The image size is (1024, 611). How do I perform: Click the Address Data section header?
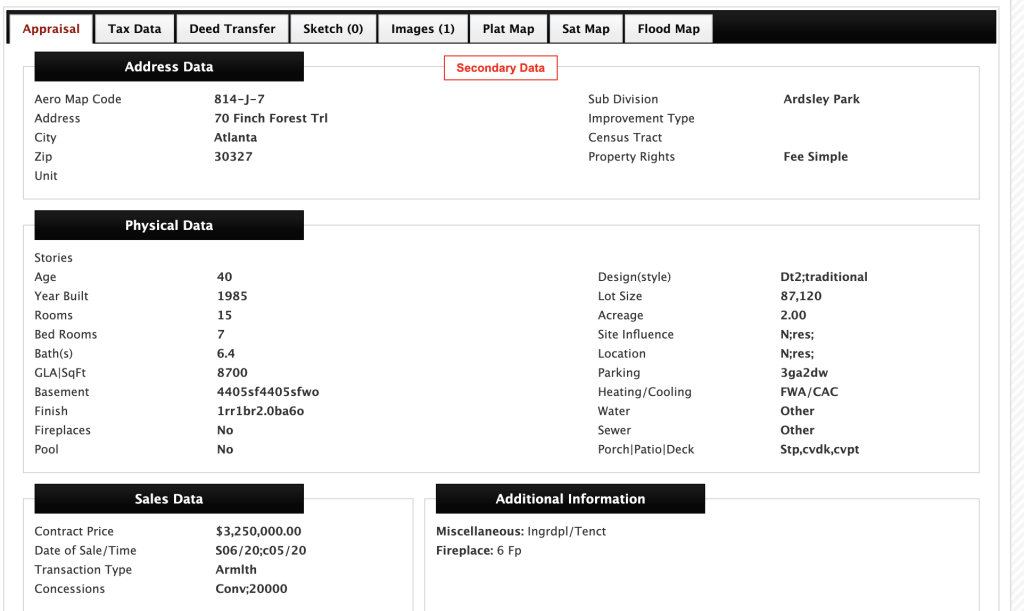[169, 67]
